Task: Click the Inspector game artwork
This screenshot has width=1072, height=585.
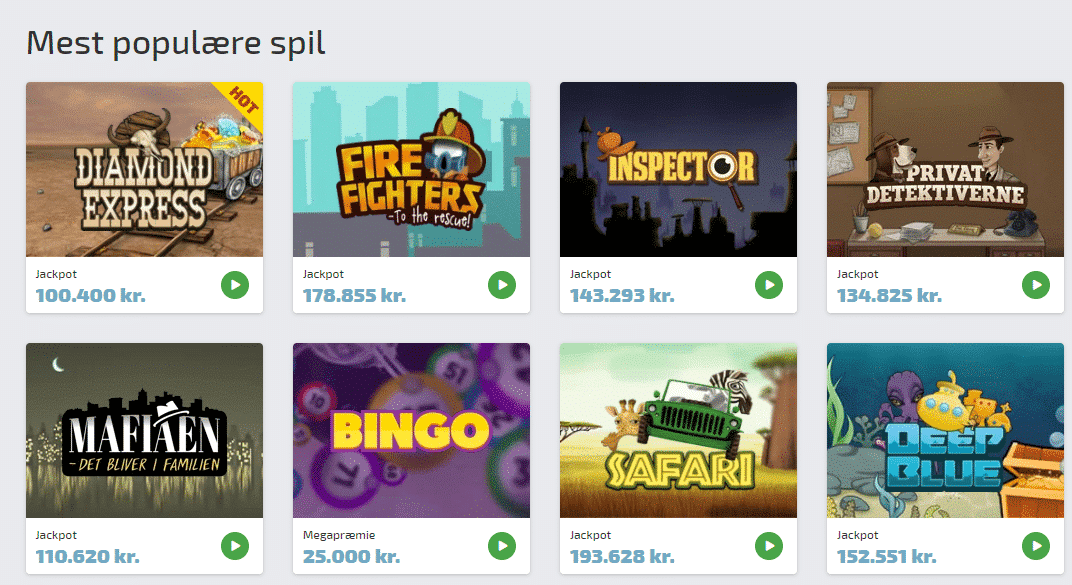Action: (678, 168)
